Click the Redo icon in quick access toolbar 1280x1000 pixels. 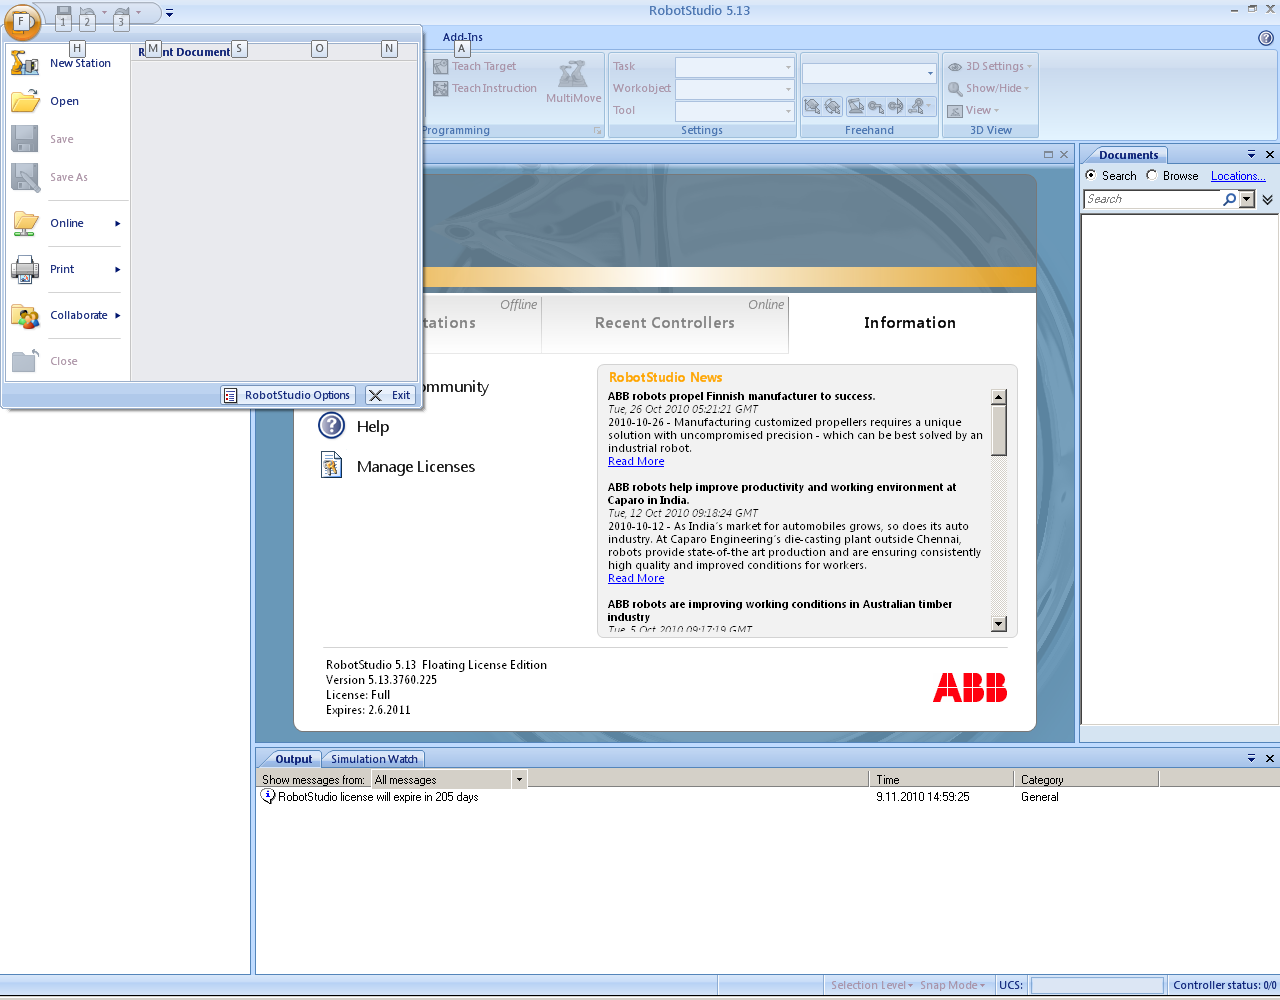pyautogui.click(x=121, y=14)
